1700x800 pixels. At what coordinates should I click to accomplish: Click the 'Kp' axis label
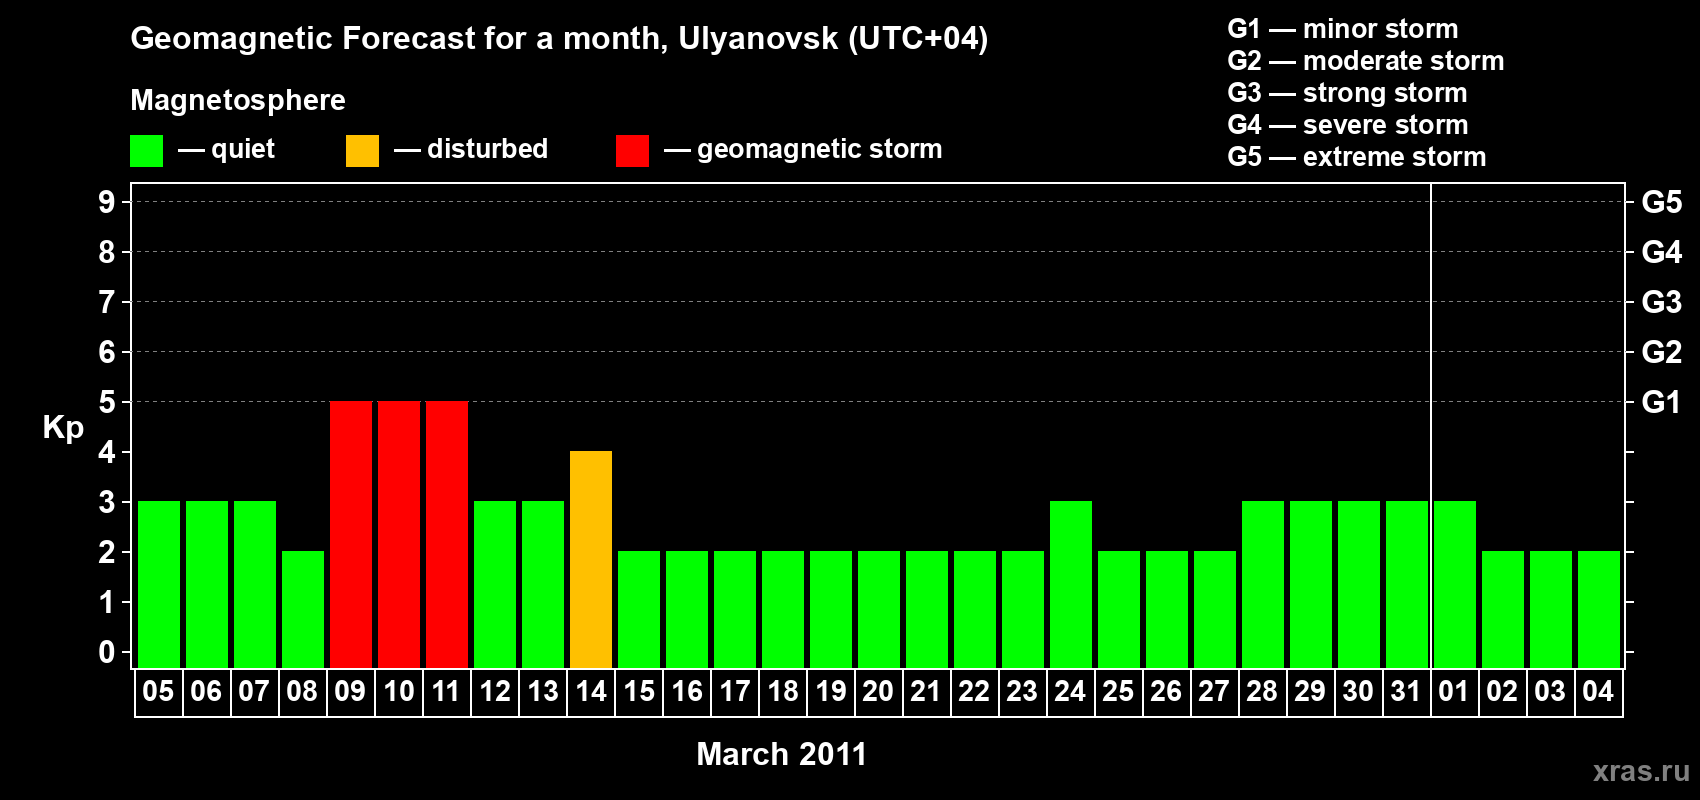point(63,428)
